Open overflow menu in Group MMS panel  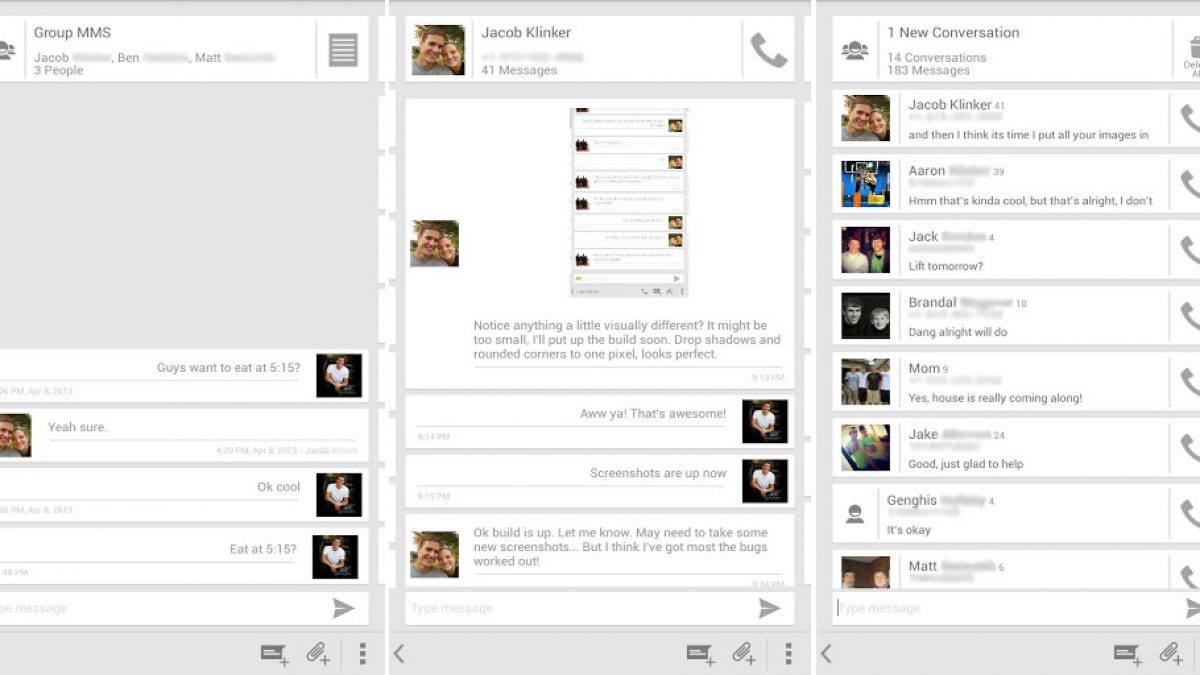click(362, 654)
